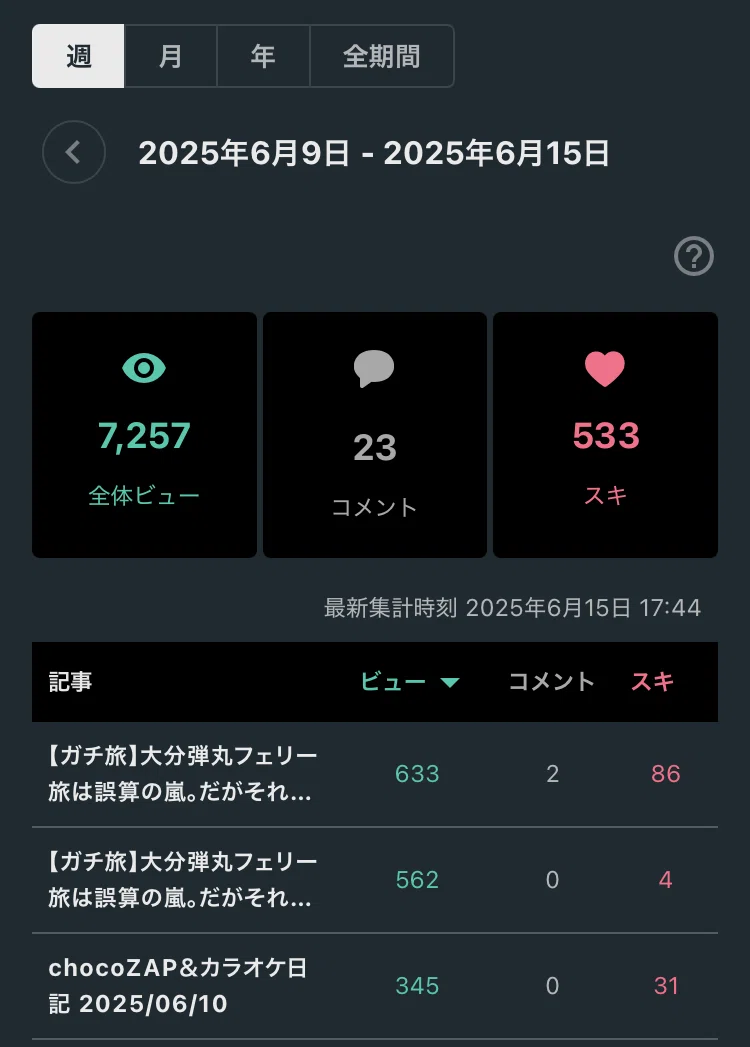Open the first 大分弾丸フェリー article with 633 views

tap(183, 774)
